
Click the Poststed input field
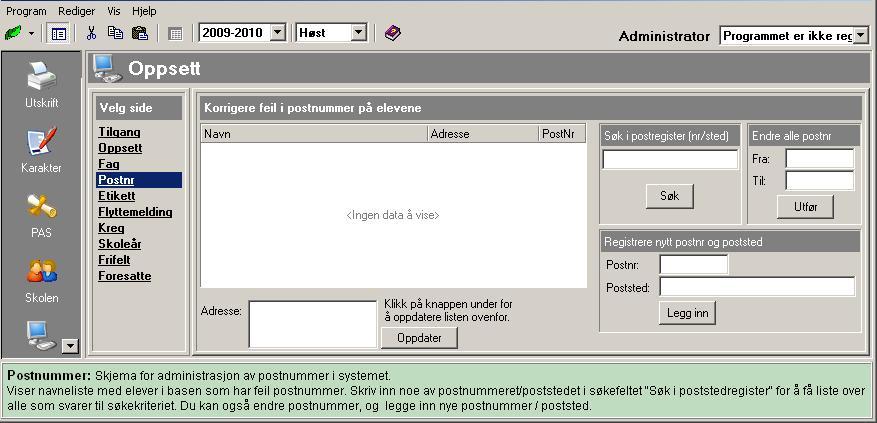click(757, 287)
